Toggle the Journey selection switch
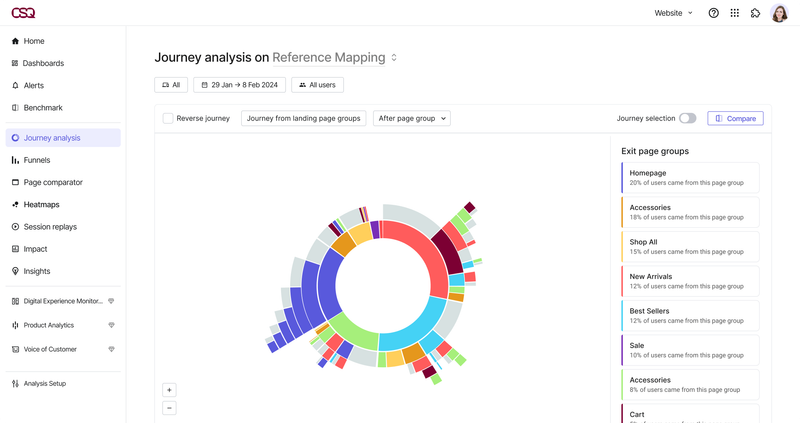 (687, 118)
